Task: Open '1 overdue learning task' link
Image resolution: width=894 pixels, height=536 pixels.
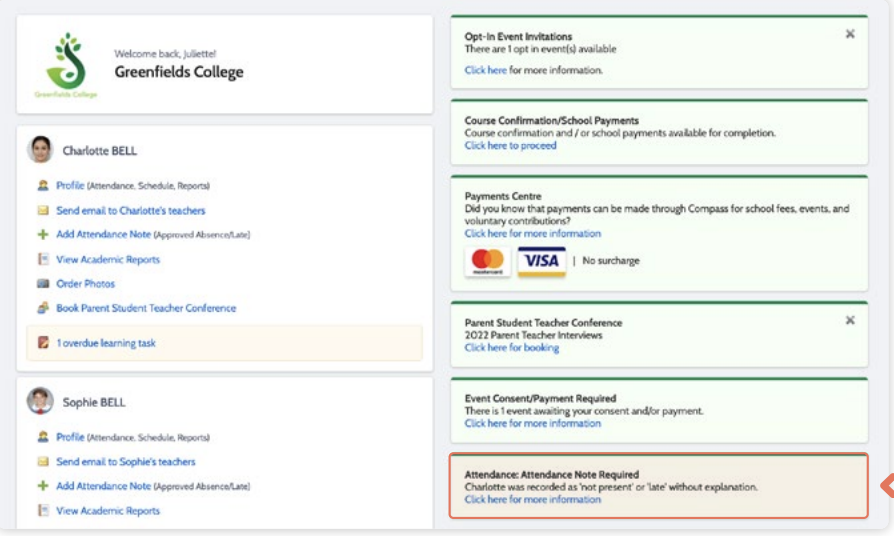Action: coord(106,343)
